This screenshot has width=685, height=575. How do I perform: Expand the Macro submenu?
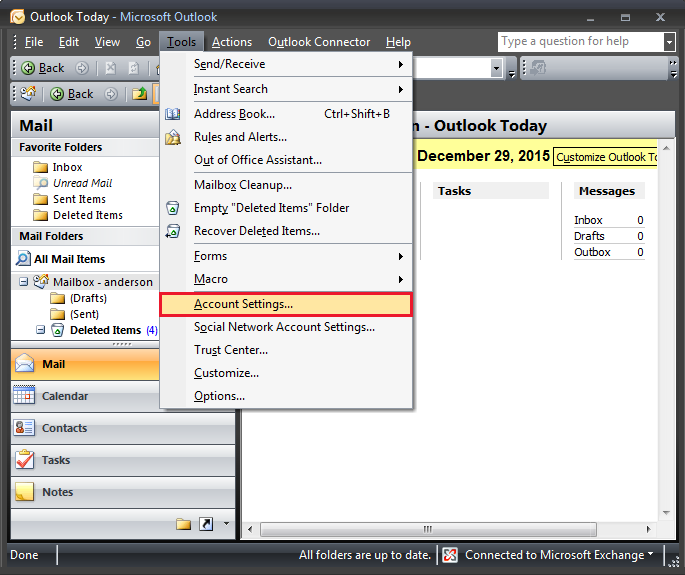(401, 280)
